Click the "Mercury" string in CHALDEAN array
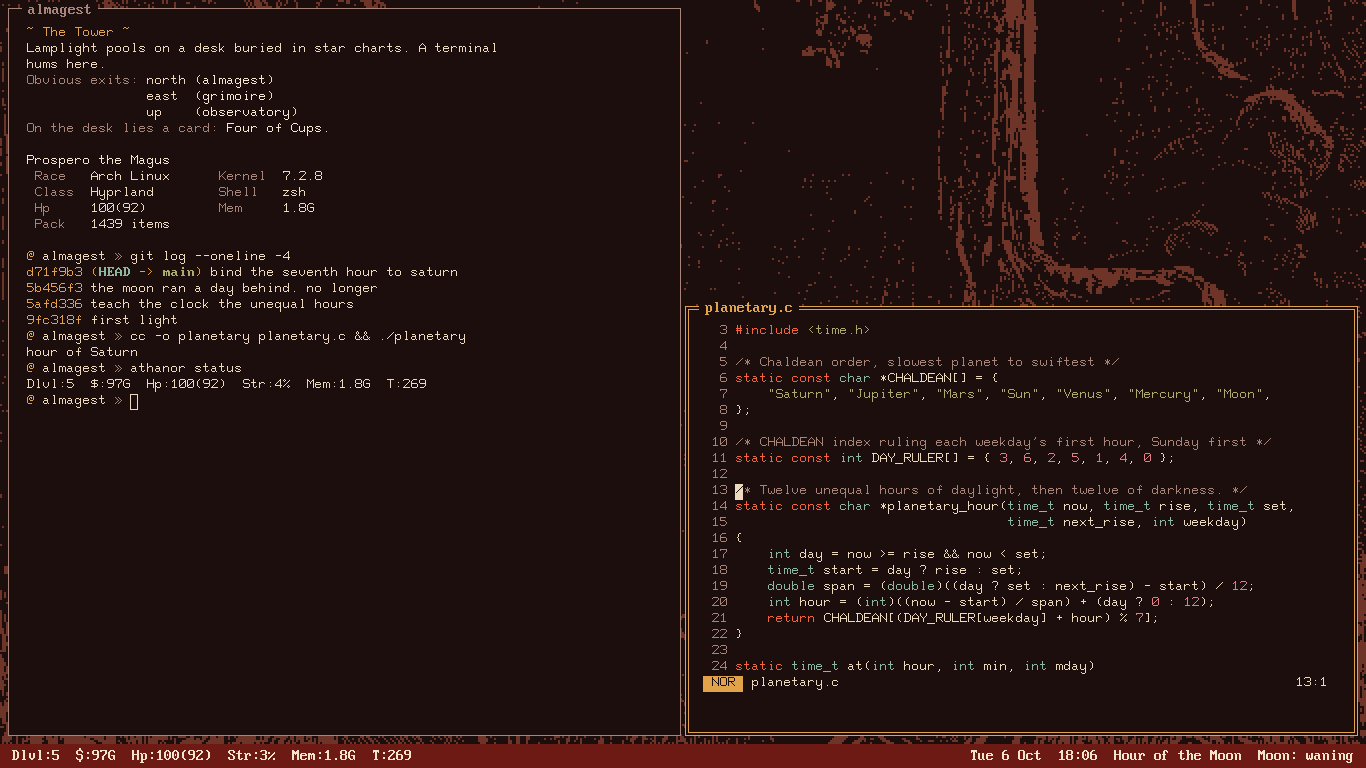 [1167, 394]
